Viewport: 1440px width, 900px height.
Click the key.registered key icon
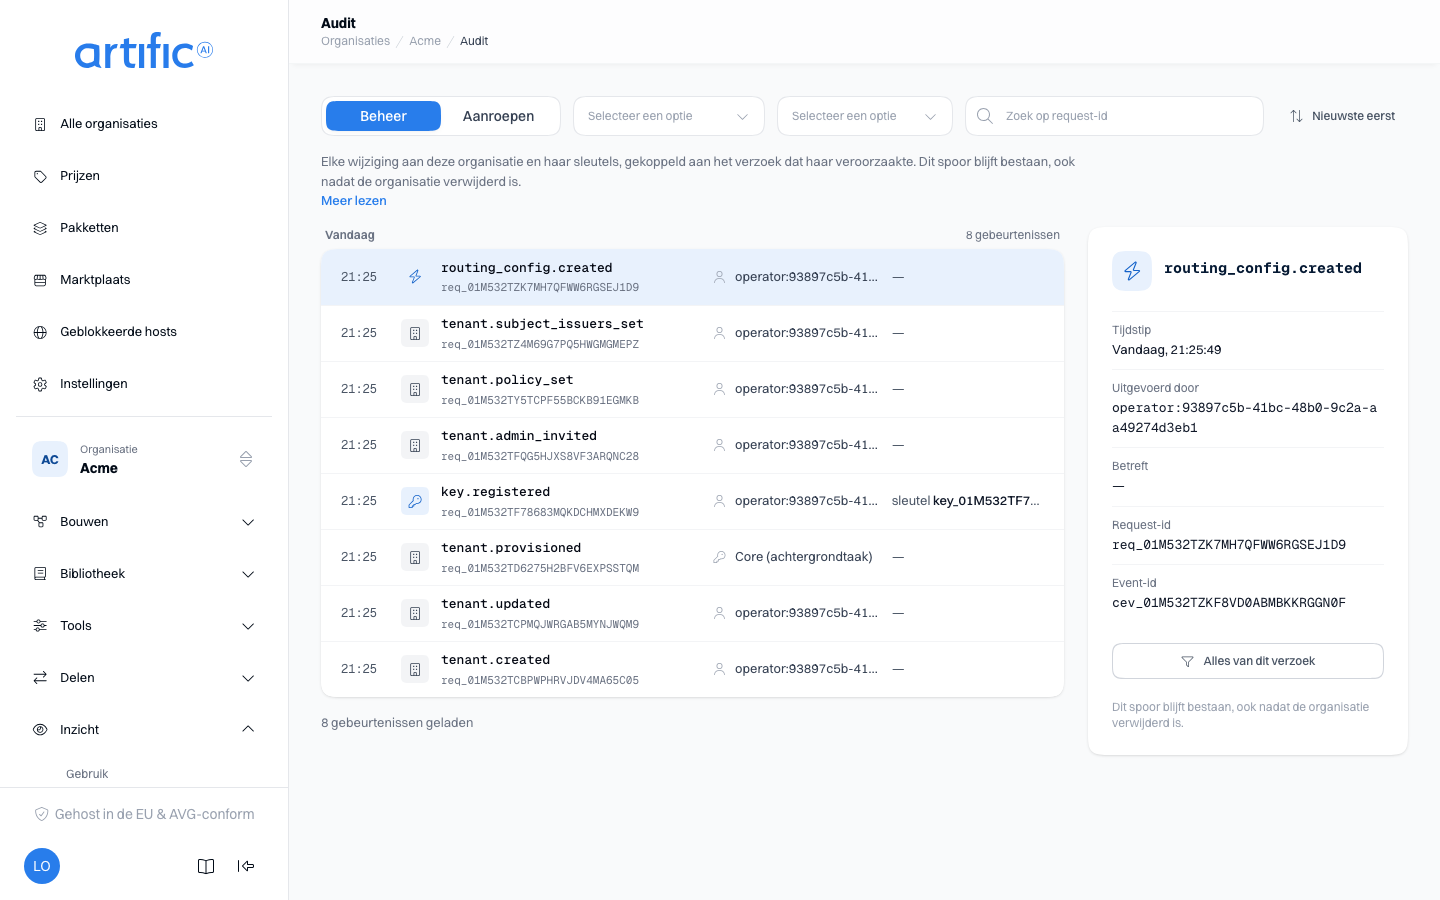click(x=415, y=501)
